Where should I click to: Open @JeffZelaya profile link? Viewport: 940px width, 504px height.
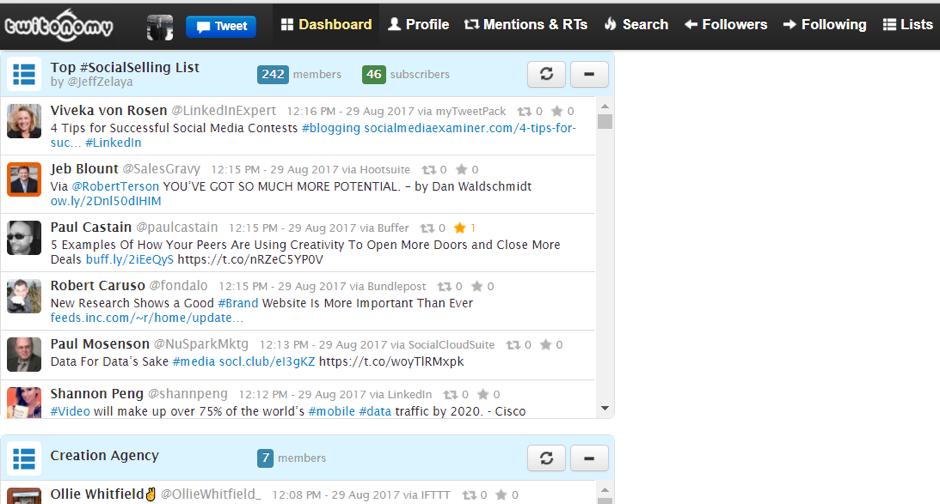click(100, 82)
